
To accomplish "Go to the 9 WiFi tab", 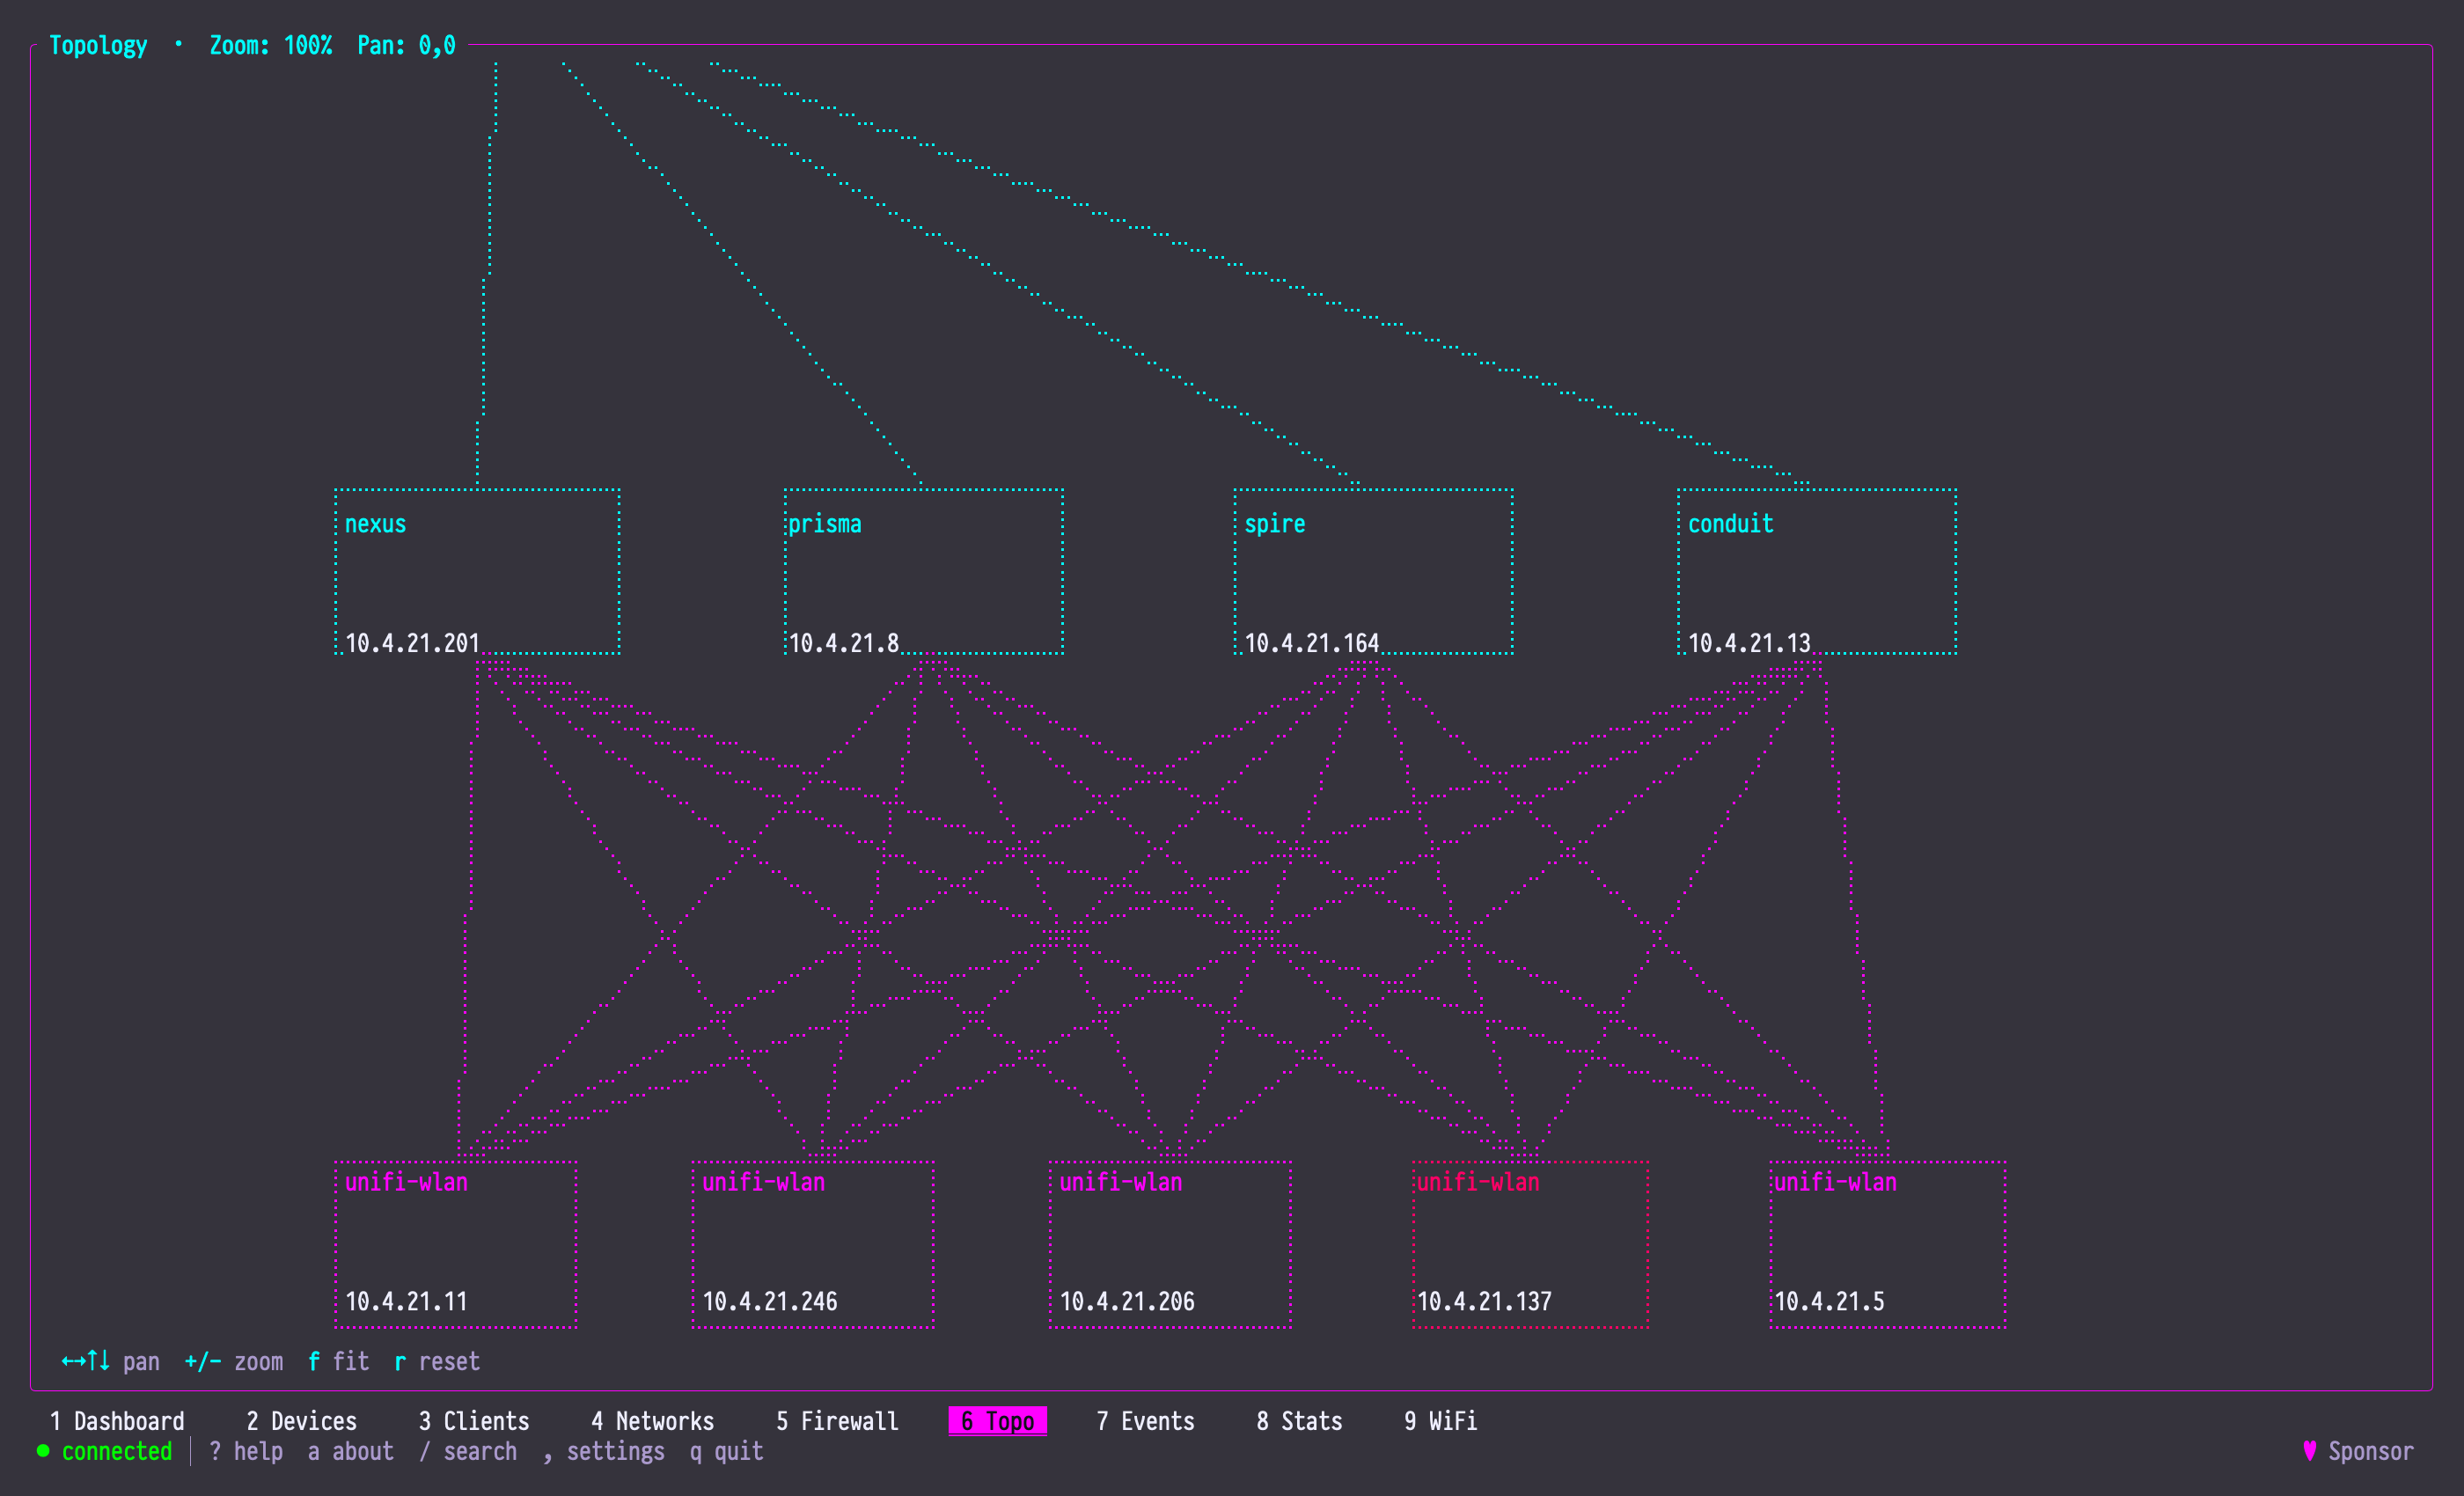I will point(1440,1421).
